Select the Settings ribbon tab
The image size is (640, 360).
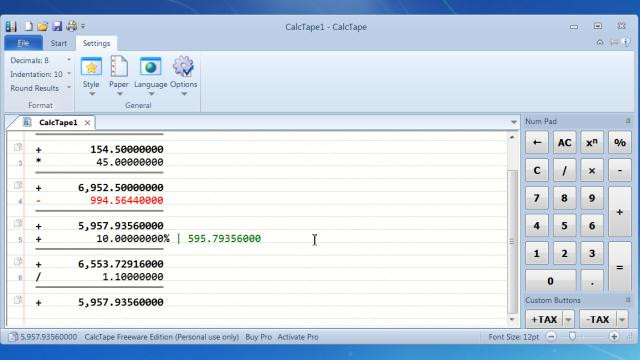[96, 43]
